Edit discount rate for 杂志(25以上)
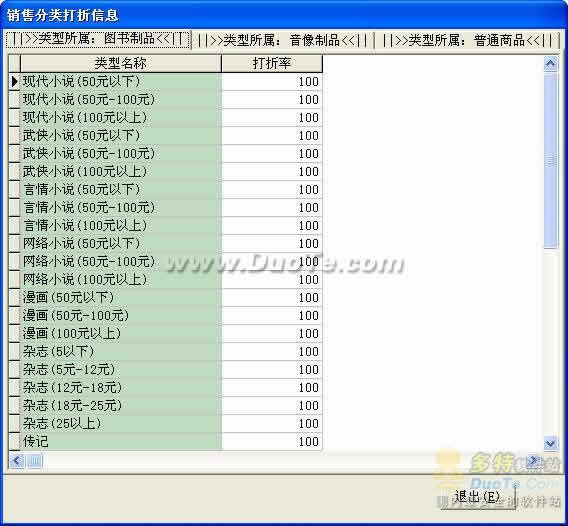568x526 pixels. click(272, 423)
